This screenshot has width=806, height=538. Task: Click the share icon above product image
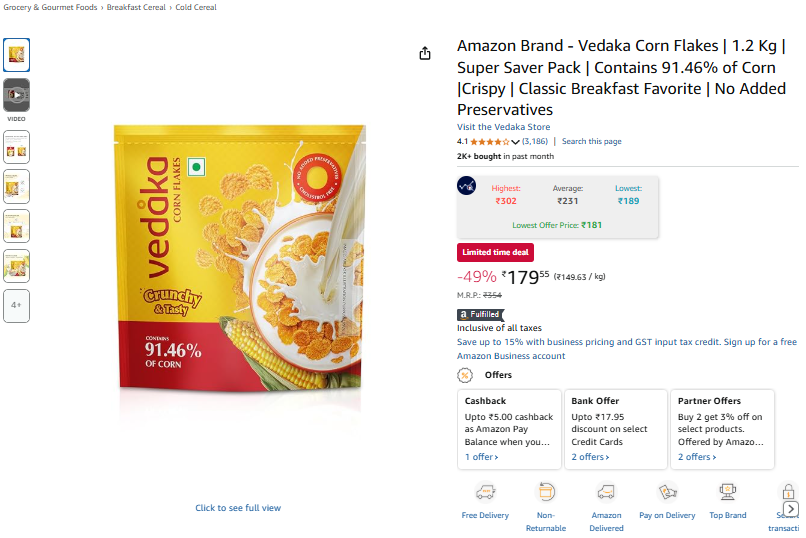pos(425,53)
